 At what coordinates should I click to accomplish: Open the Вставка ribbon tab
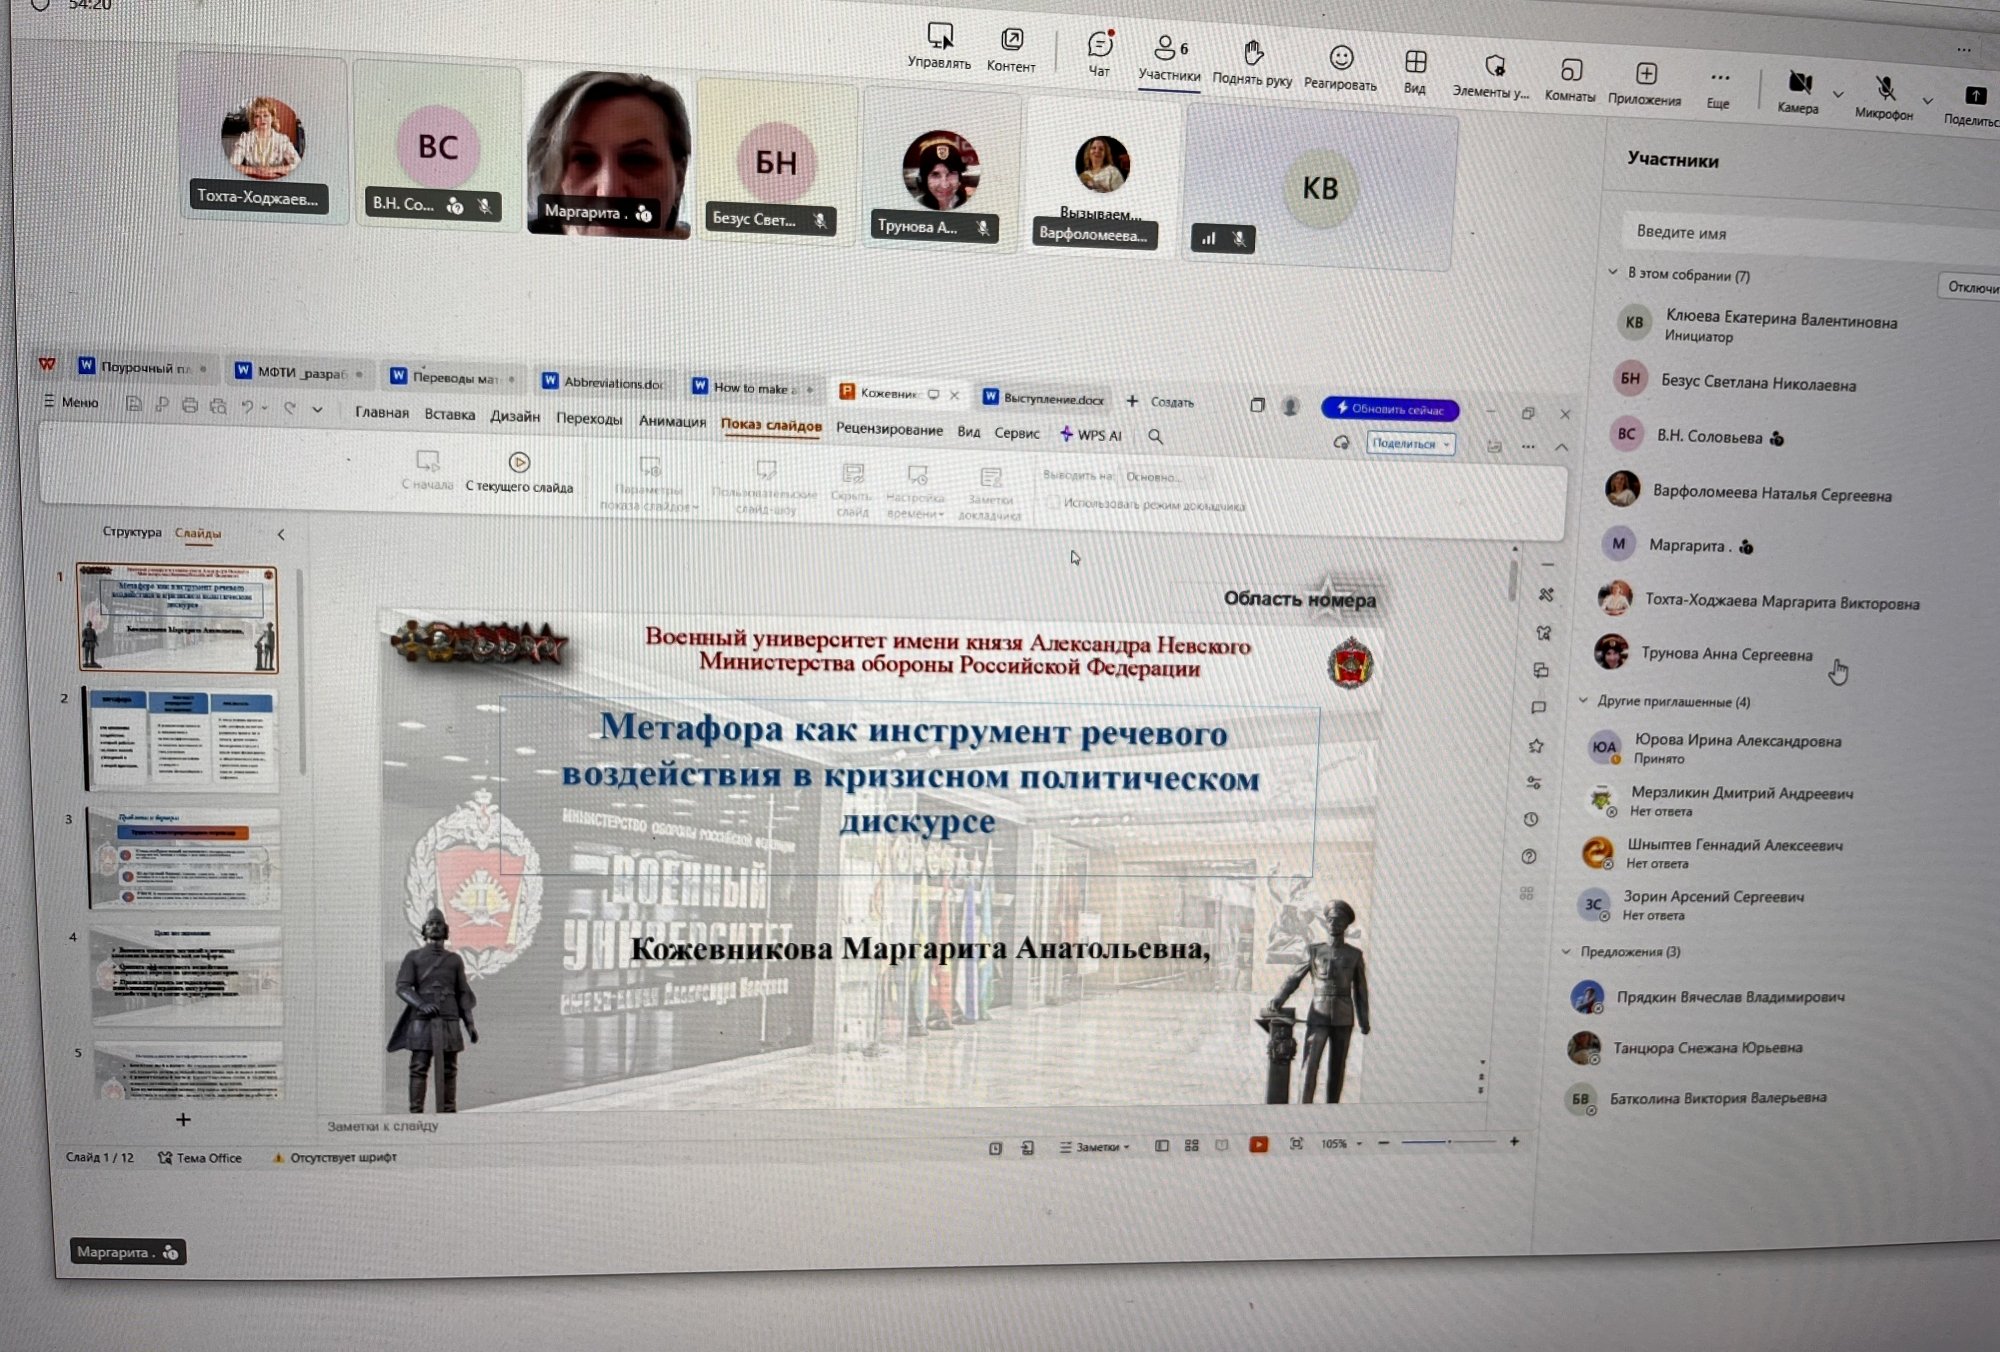(x=449, y=414)
